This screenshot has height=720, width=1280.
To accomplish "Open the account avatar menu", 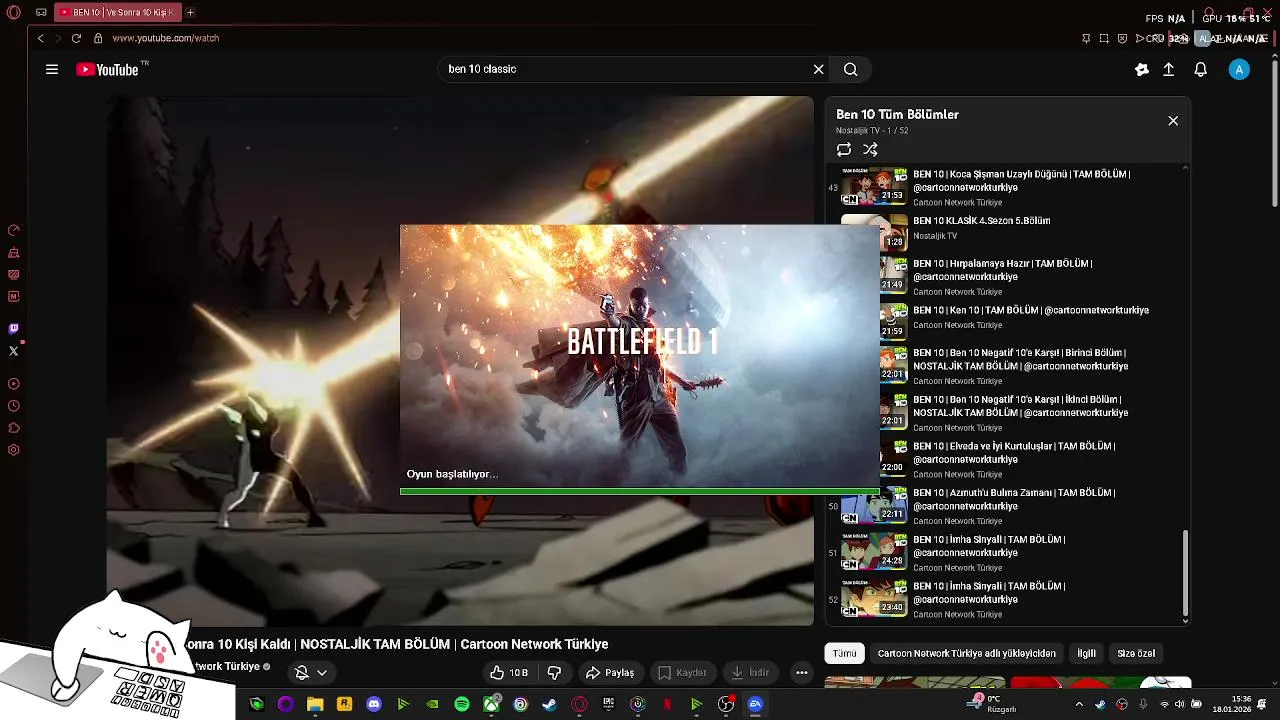I will 1239,69.
